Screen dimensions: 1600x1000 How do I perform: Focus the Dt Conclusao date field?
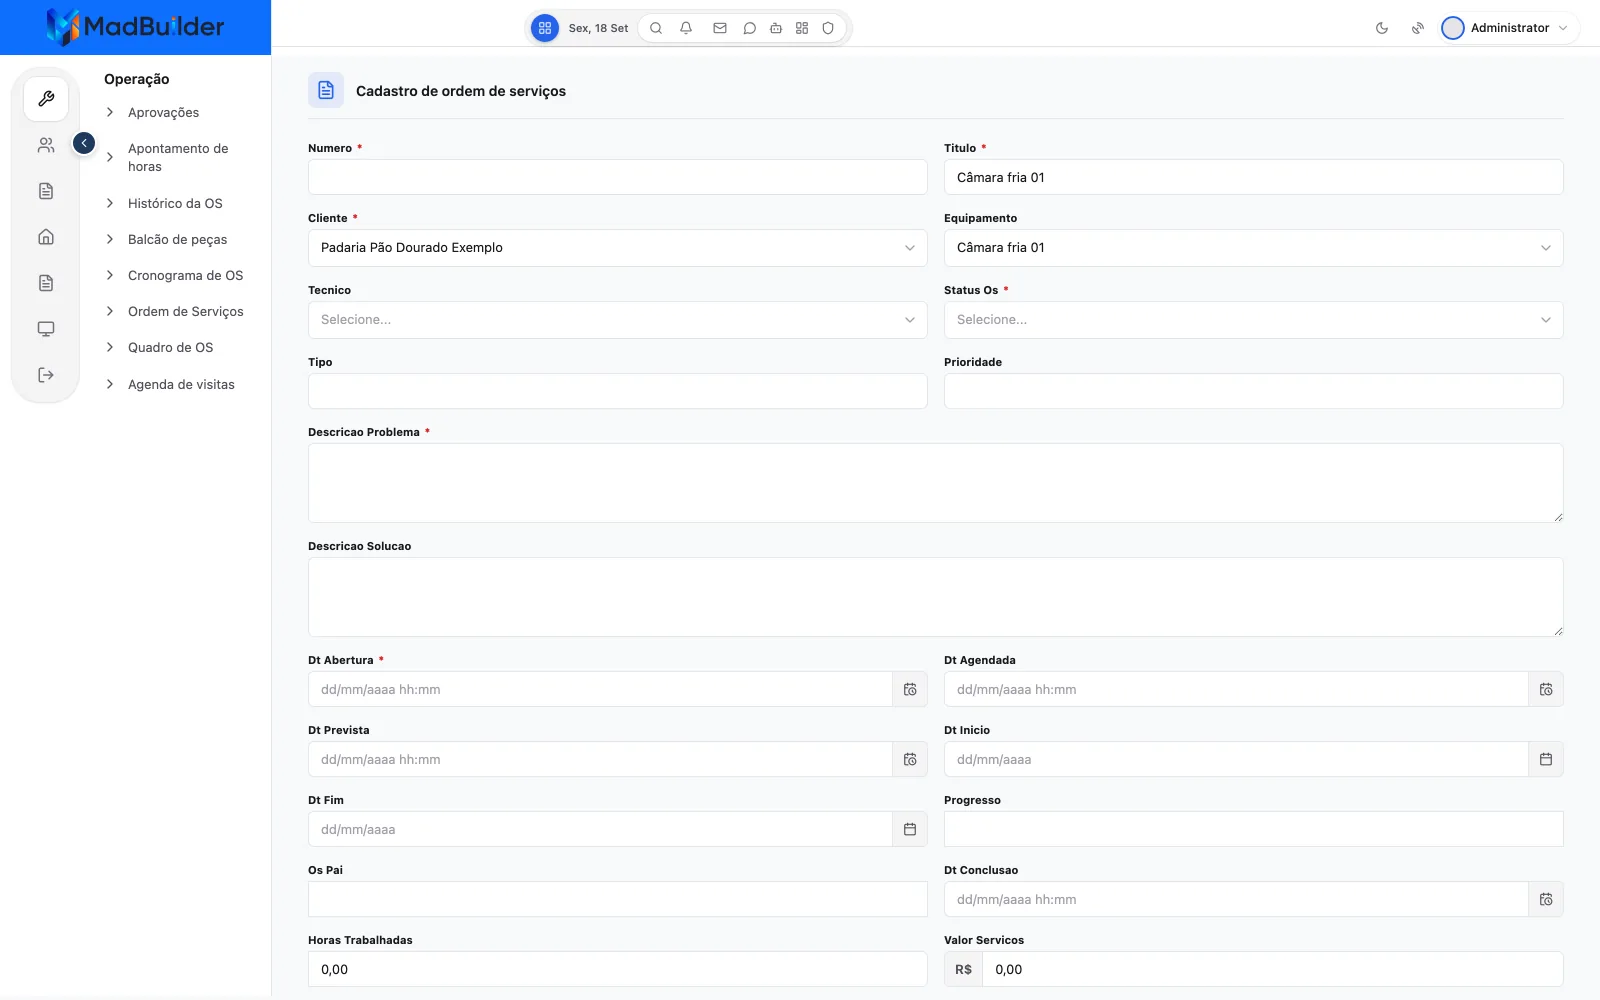pyautogui.click(x=1236, y=899)
